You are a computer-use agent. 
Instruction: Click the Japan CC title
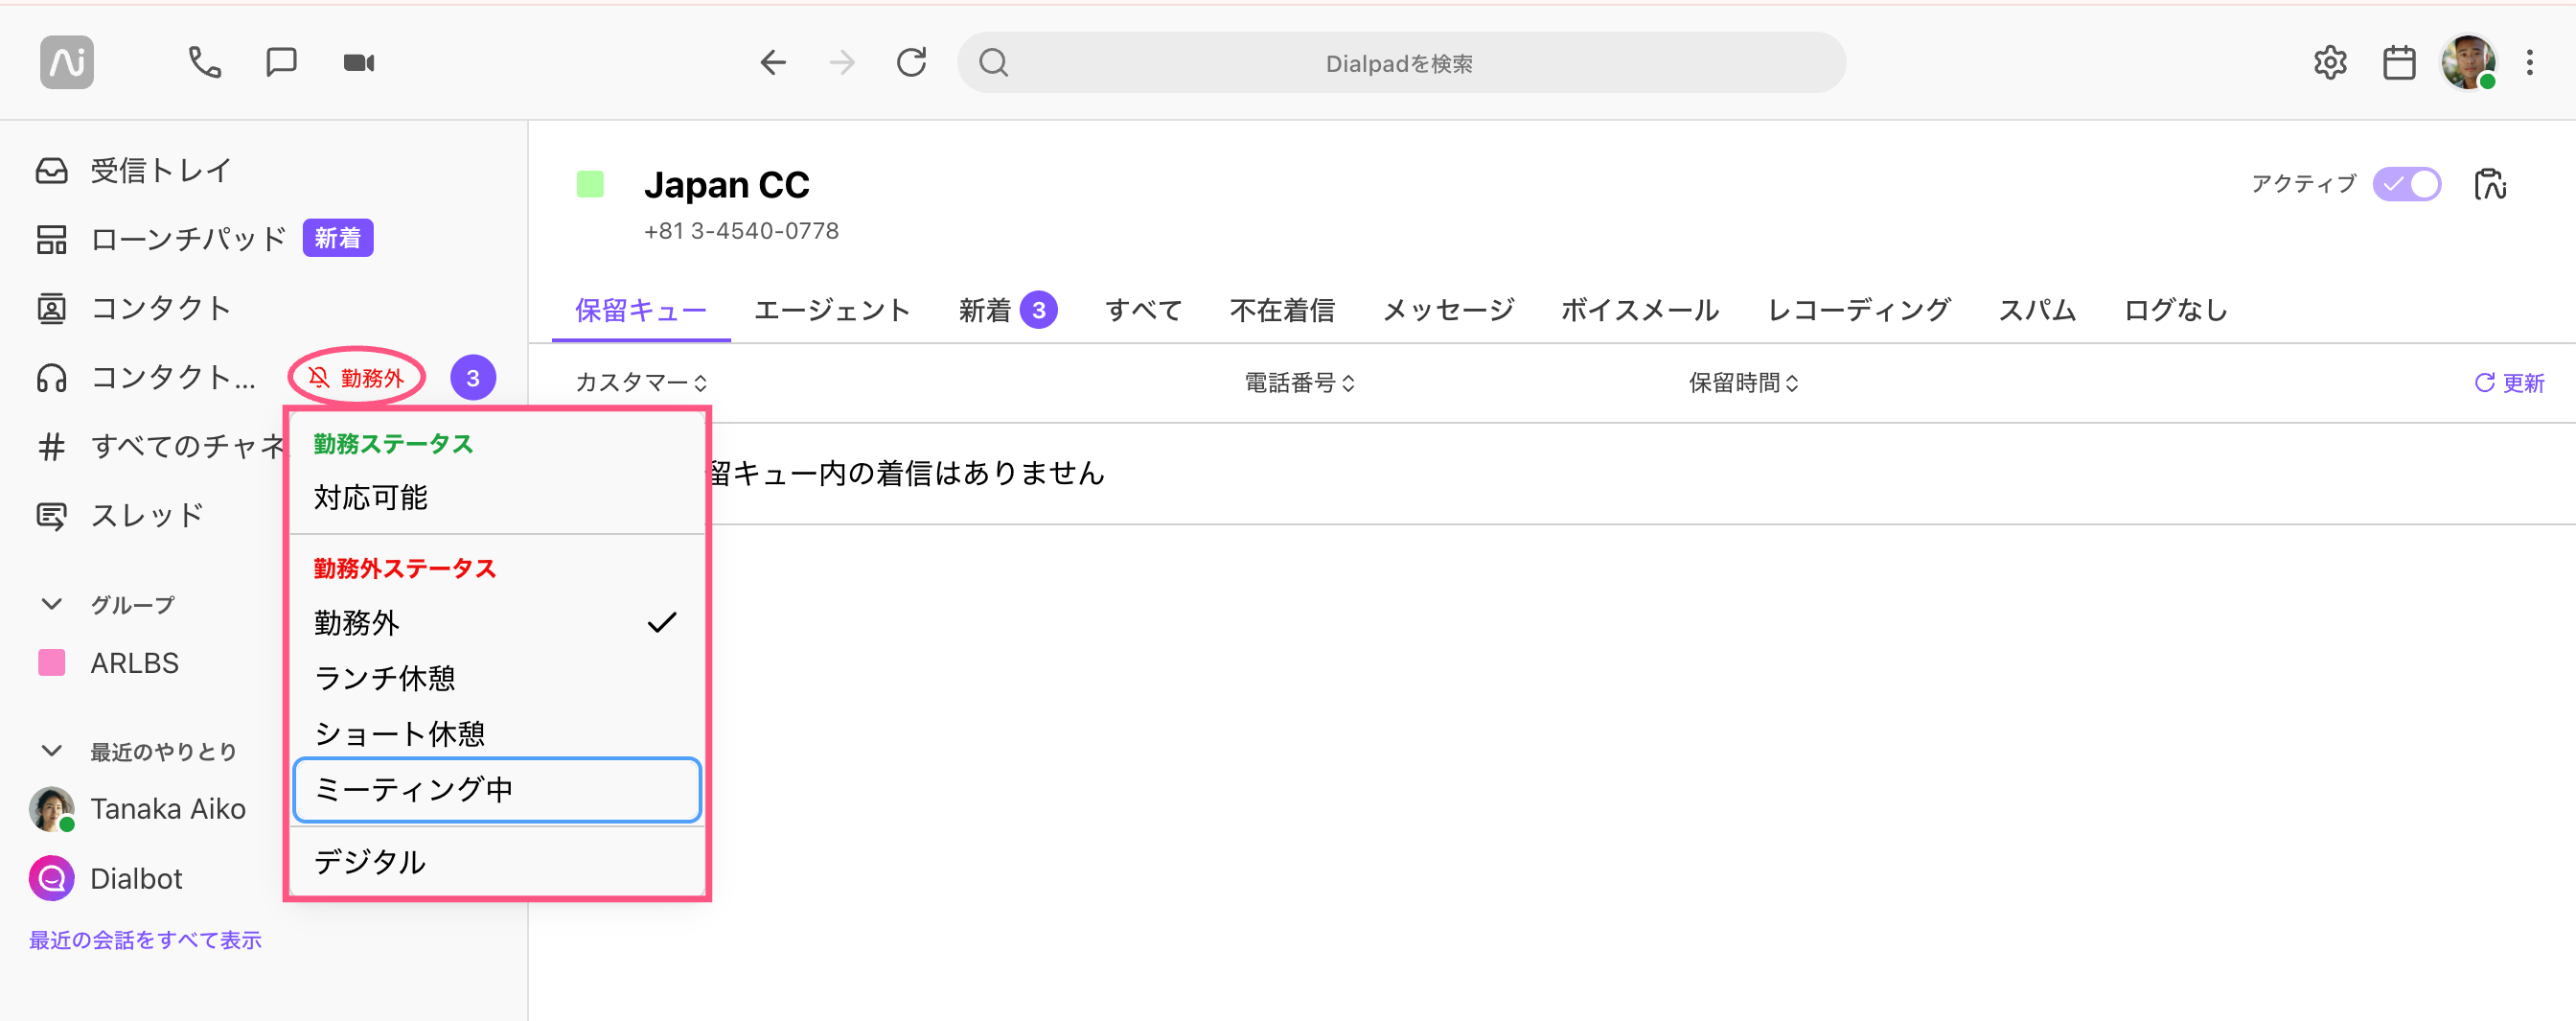coord(726,185)
